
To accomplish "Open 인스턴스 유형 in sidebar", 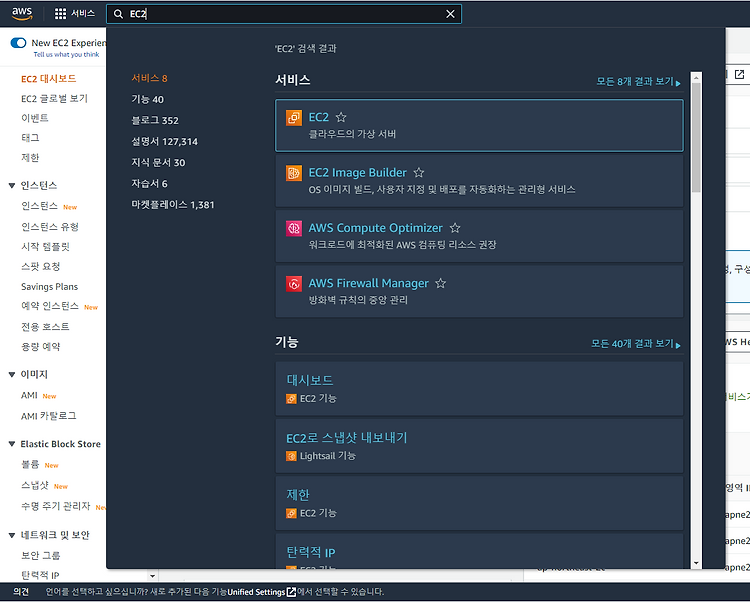I will click(x=50, y=227).
